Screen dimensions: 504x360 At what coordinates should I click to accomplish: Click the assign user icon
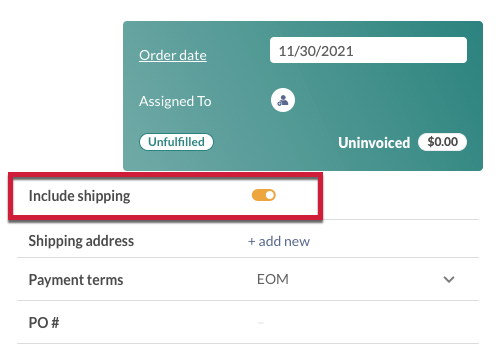283,100
